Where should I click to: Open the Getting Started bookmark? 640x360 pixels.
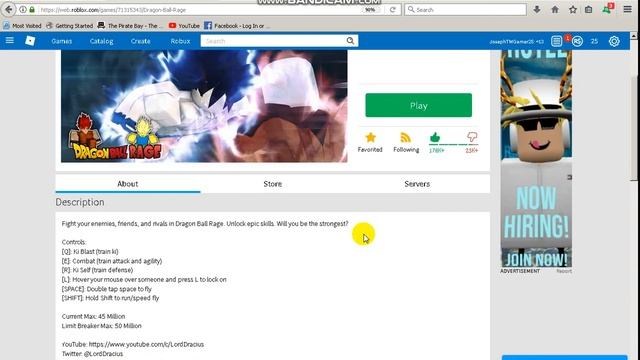click(x=69, y=26)
